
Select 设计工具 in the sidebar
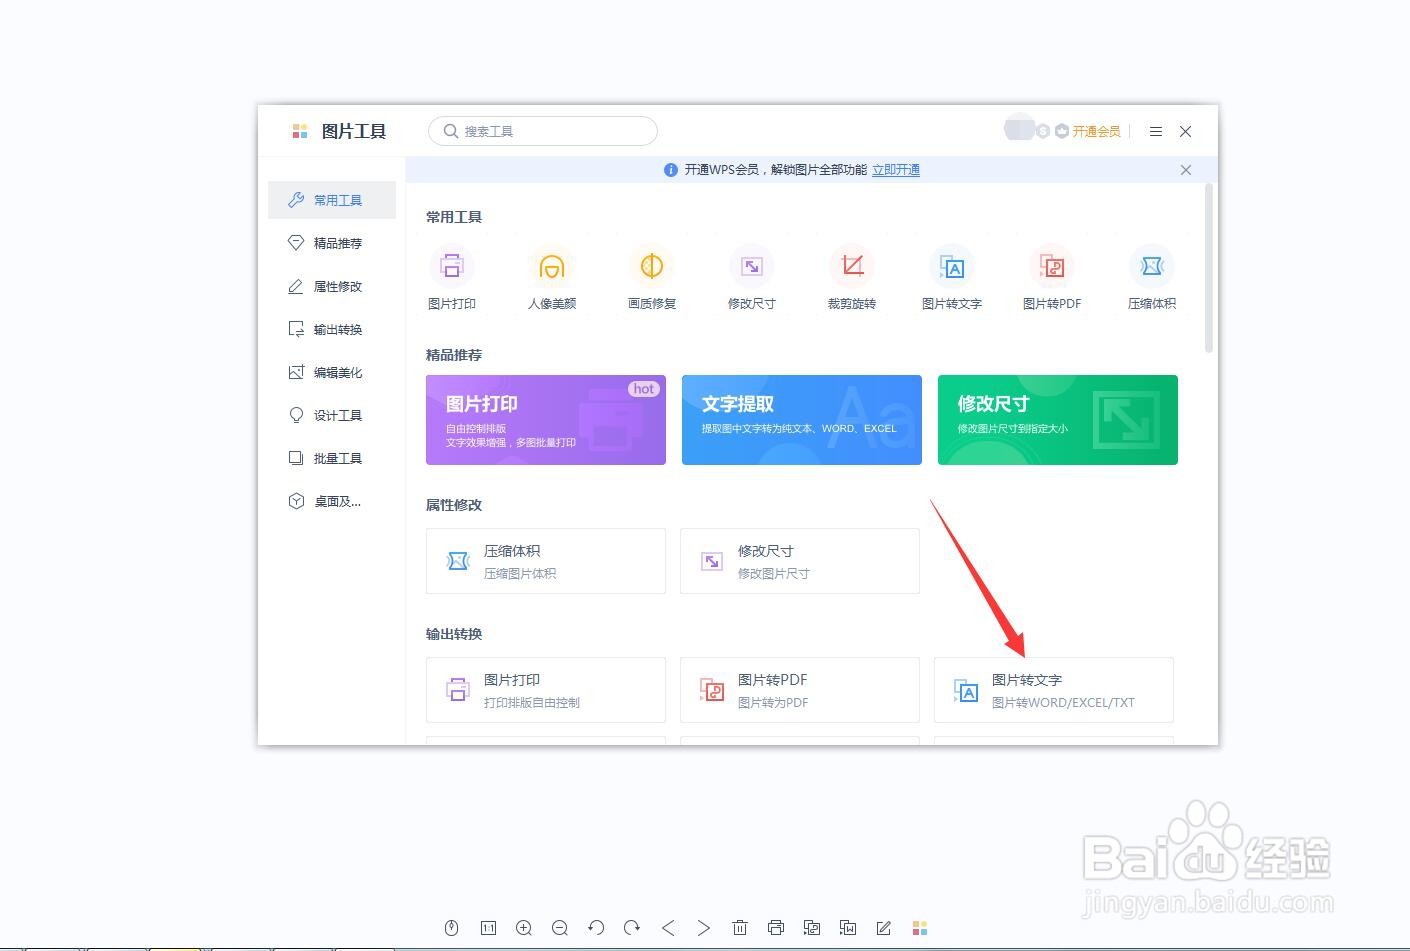(x=332, y=415)
